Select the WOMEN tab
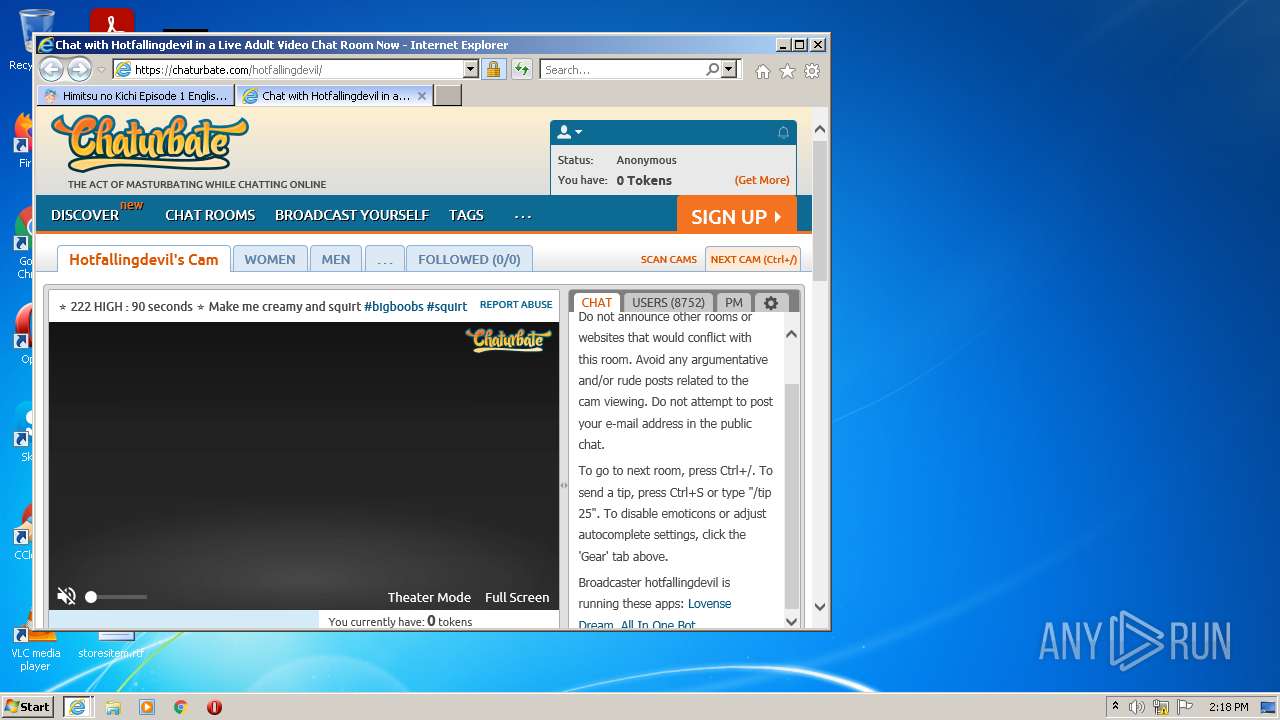This screenshot has height=720, width=1280. click(x=270, y=259)
